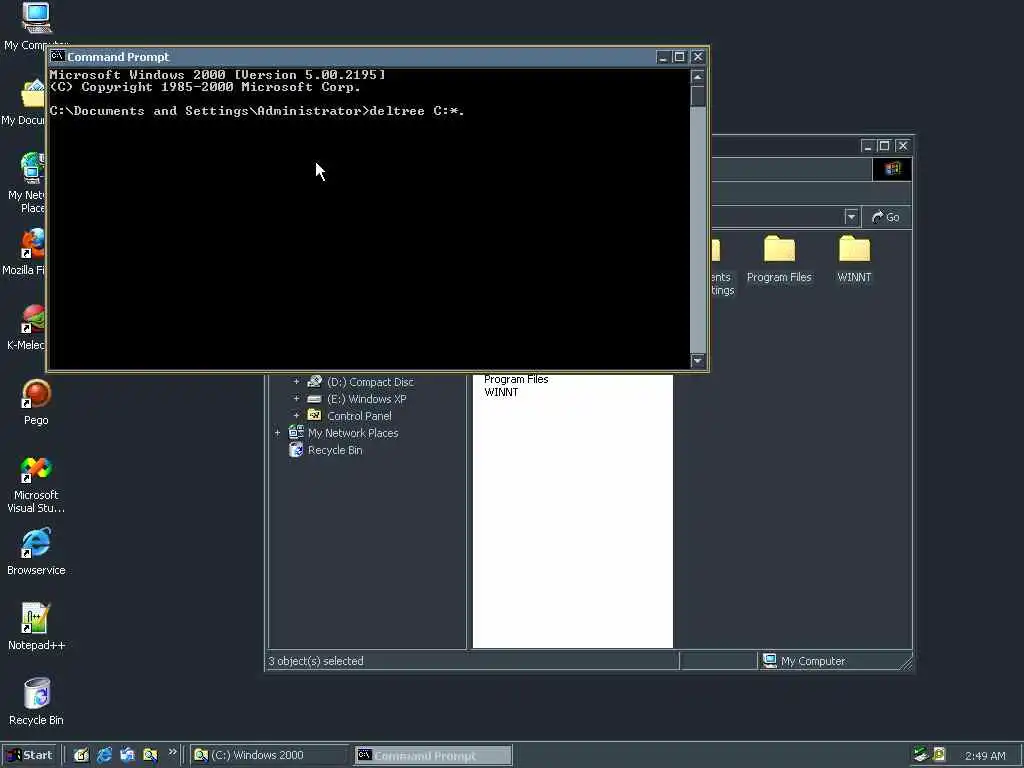Click '3 object(s) selected' status text
1024x768 pixels.
(x=315, y=661)
